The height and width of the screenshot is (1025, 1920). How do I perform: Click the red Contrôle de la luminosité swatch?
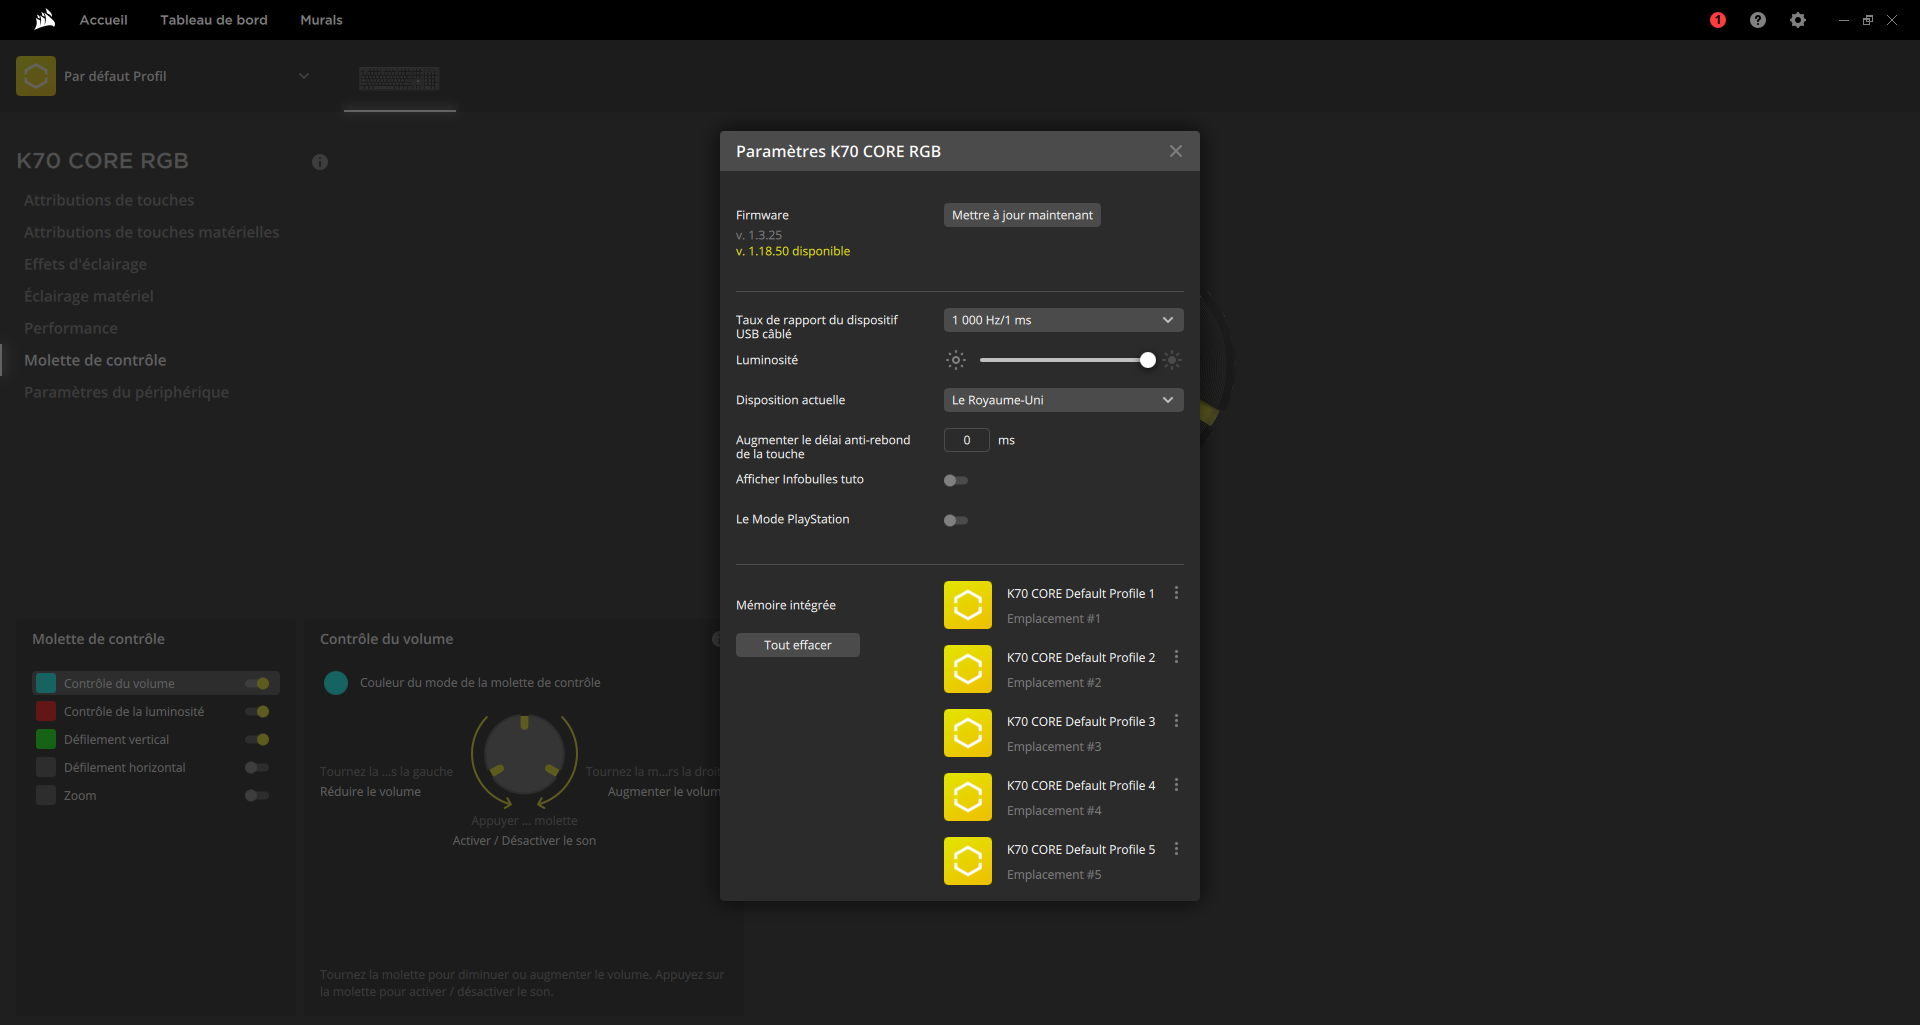coord(46,711)
